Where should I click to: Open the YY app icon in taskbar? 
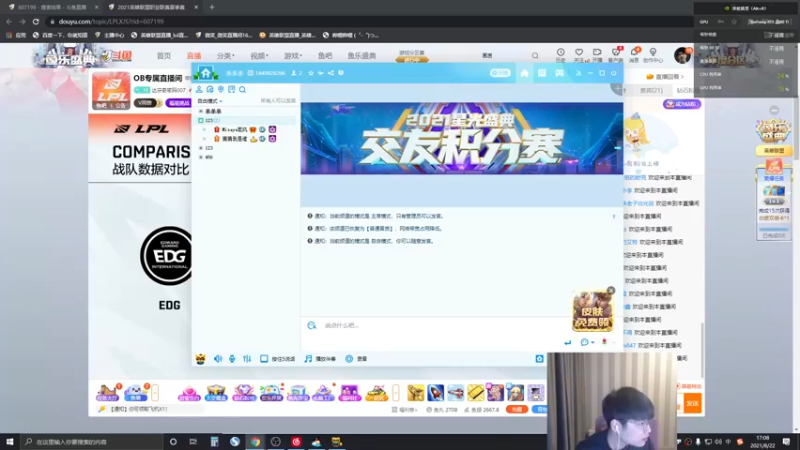(x=337, y=442)
